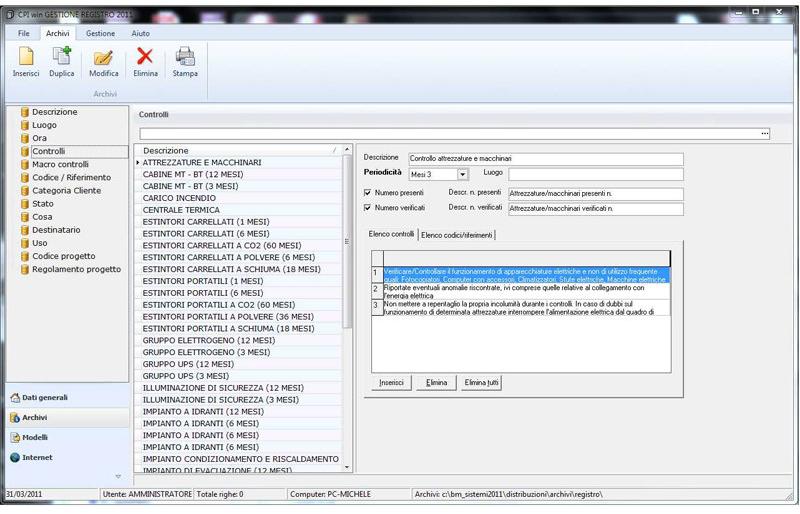Click the description list vertical scrollbar
This screenshot has height=514, width=800.
tap(348, 300)
